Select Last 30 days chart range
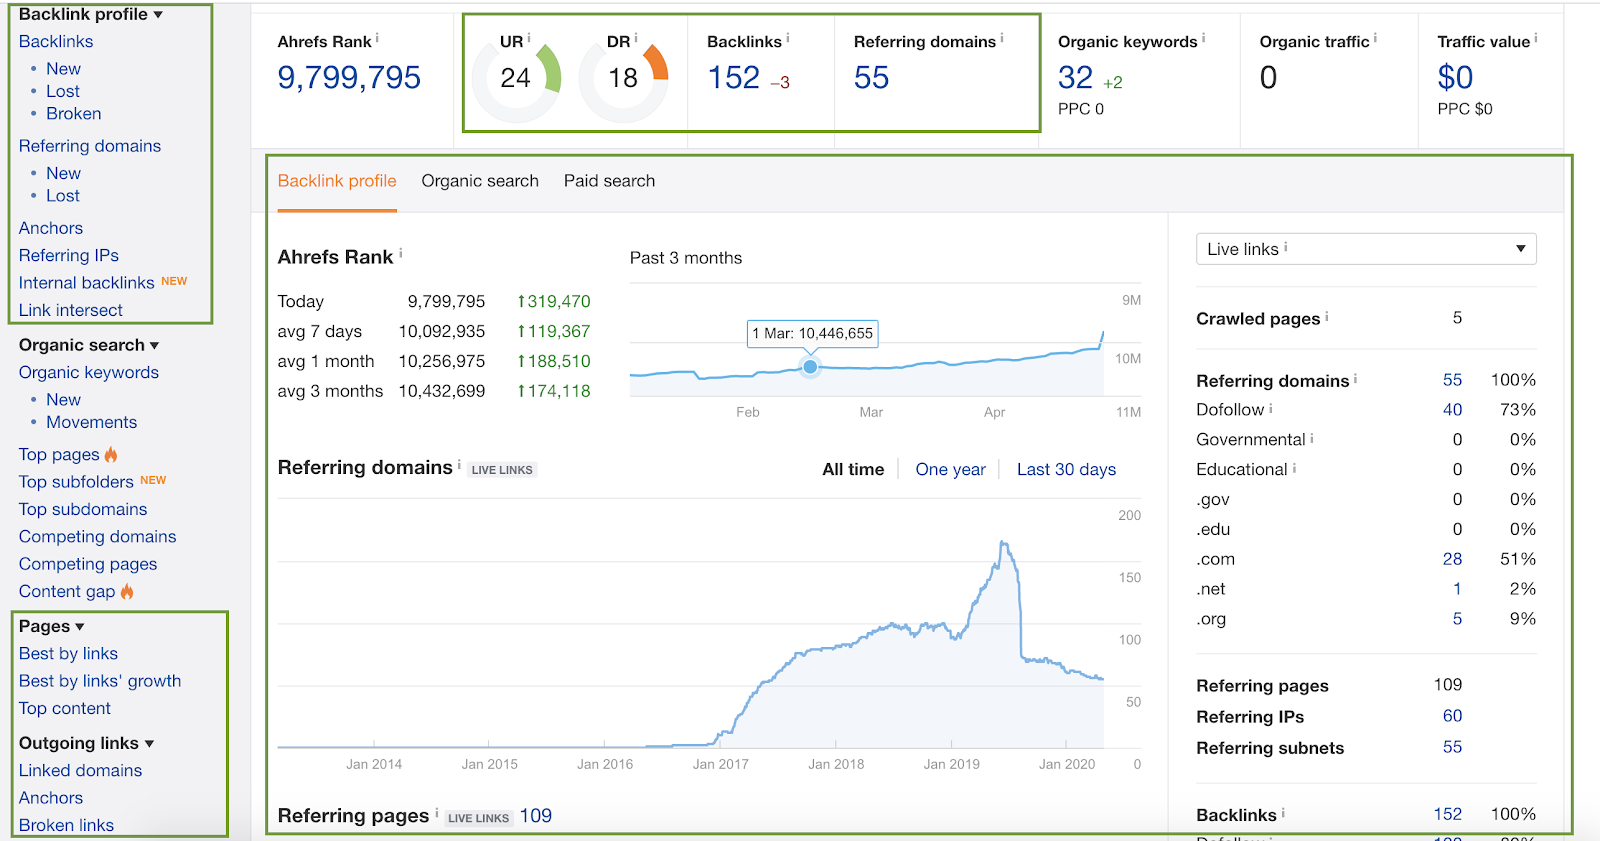 tap(1066, 470)
